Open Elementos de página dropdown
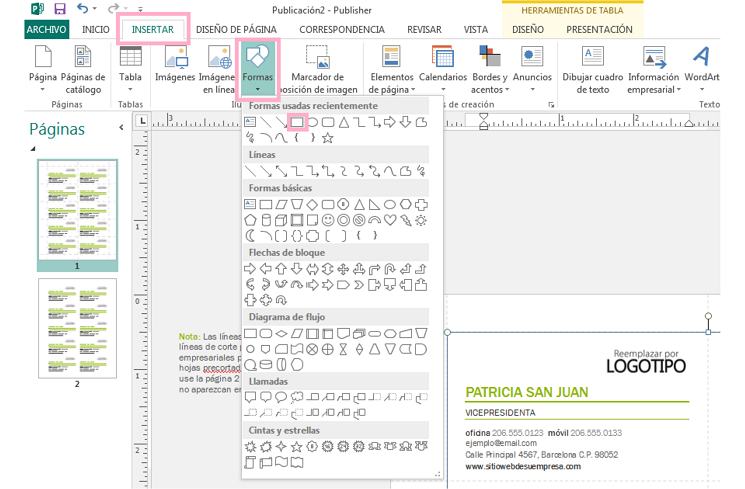 392,69
